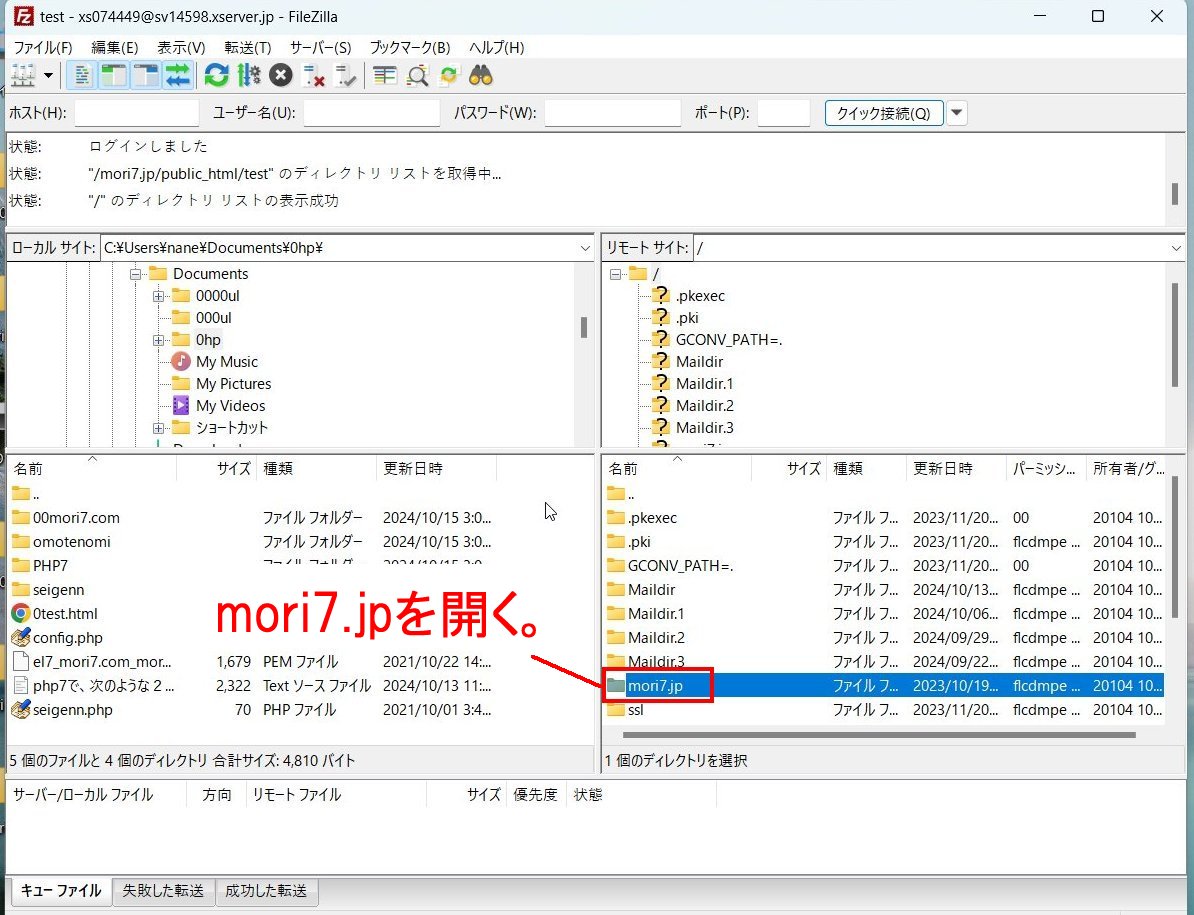Toggle remote directory tree toolbar icon
Screen dimensions: 1194x915
click(x=145, y=75)
